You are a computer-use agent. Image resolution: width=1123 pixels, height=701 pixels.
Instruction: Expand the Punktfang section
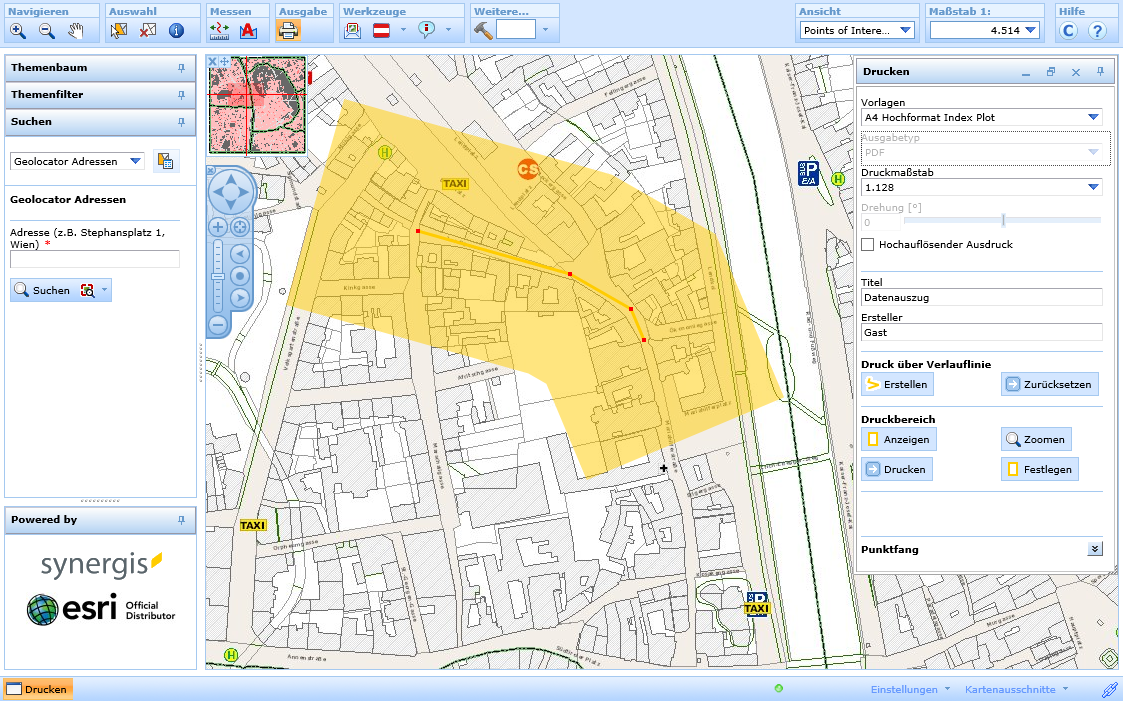point(1095,549)
